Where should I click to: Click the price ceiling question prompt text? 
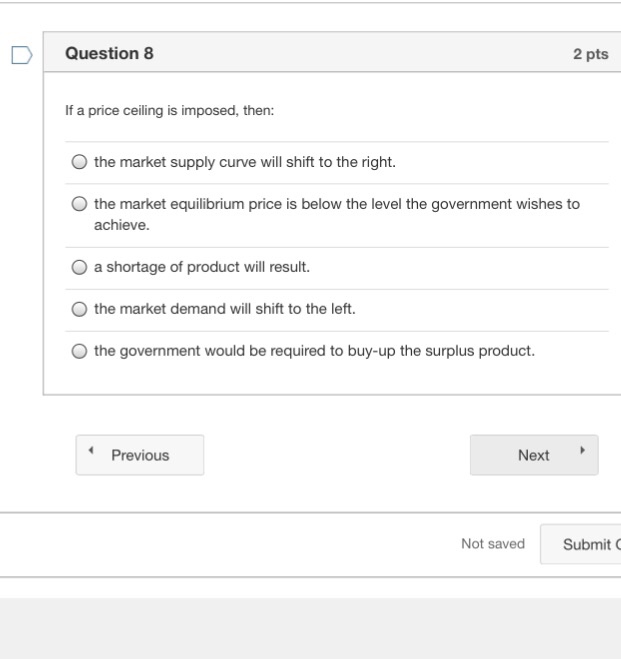[169, 110]
